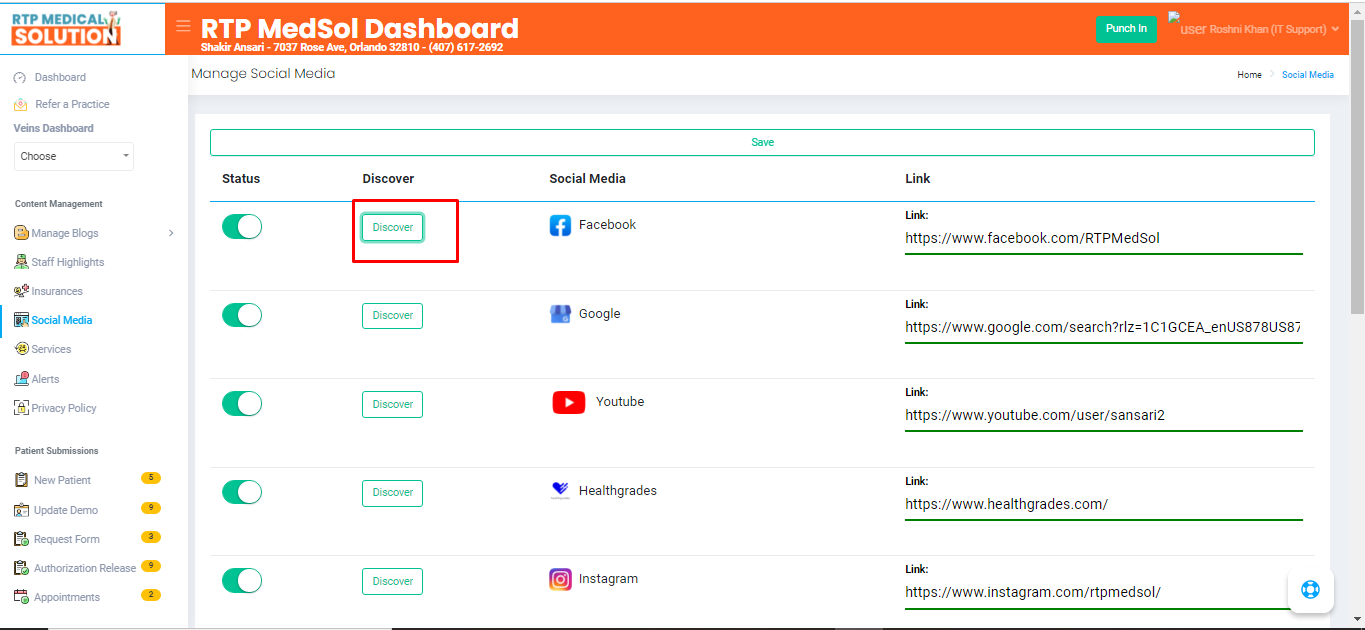The width and height of the screenshot is (1365, 630).
Task: Click the Google business icon
Action: click(560, 314)
